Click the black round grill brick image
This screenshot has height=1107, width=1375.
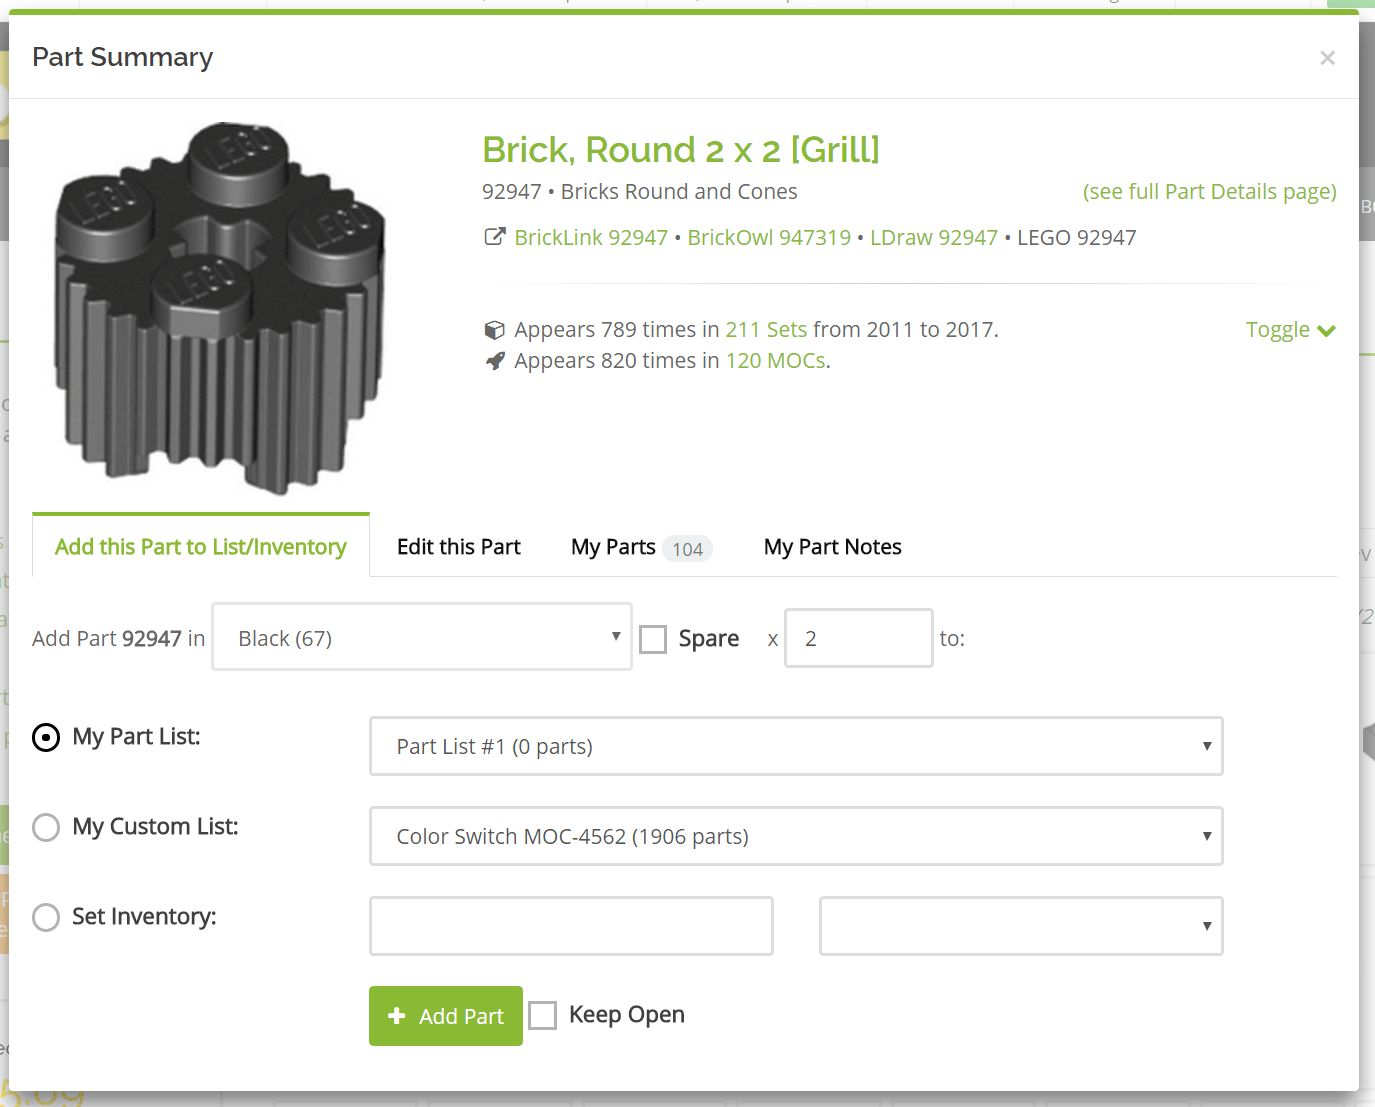pos(220,309)
